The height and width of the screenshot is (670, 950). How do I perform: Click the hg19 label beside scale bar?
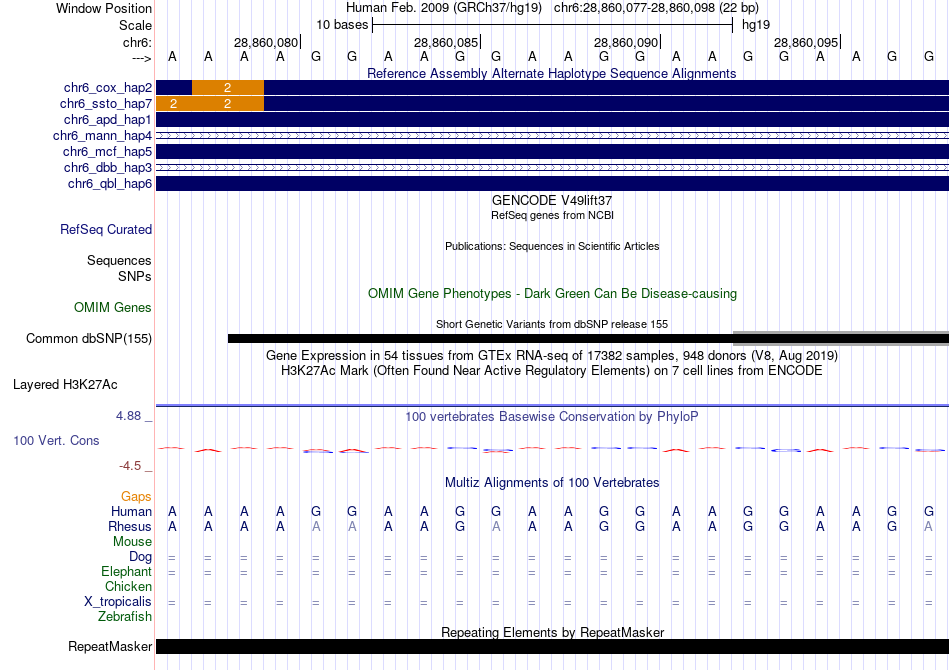pos(756,25)
